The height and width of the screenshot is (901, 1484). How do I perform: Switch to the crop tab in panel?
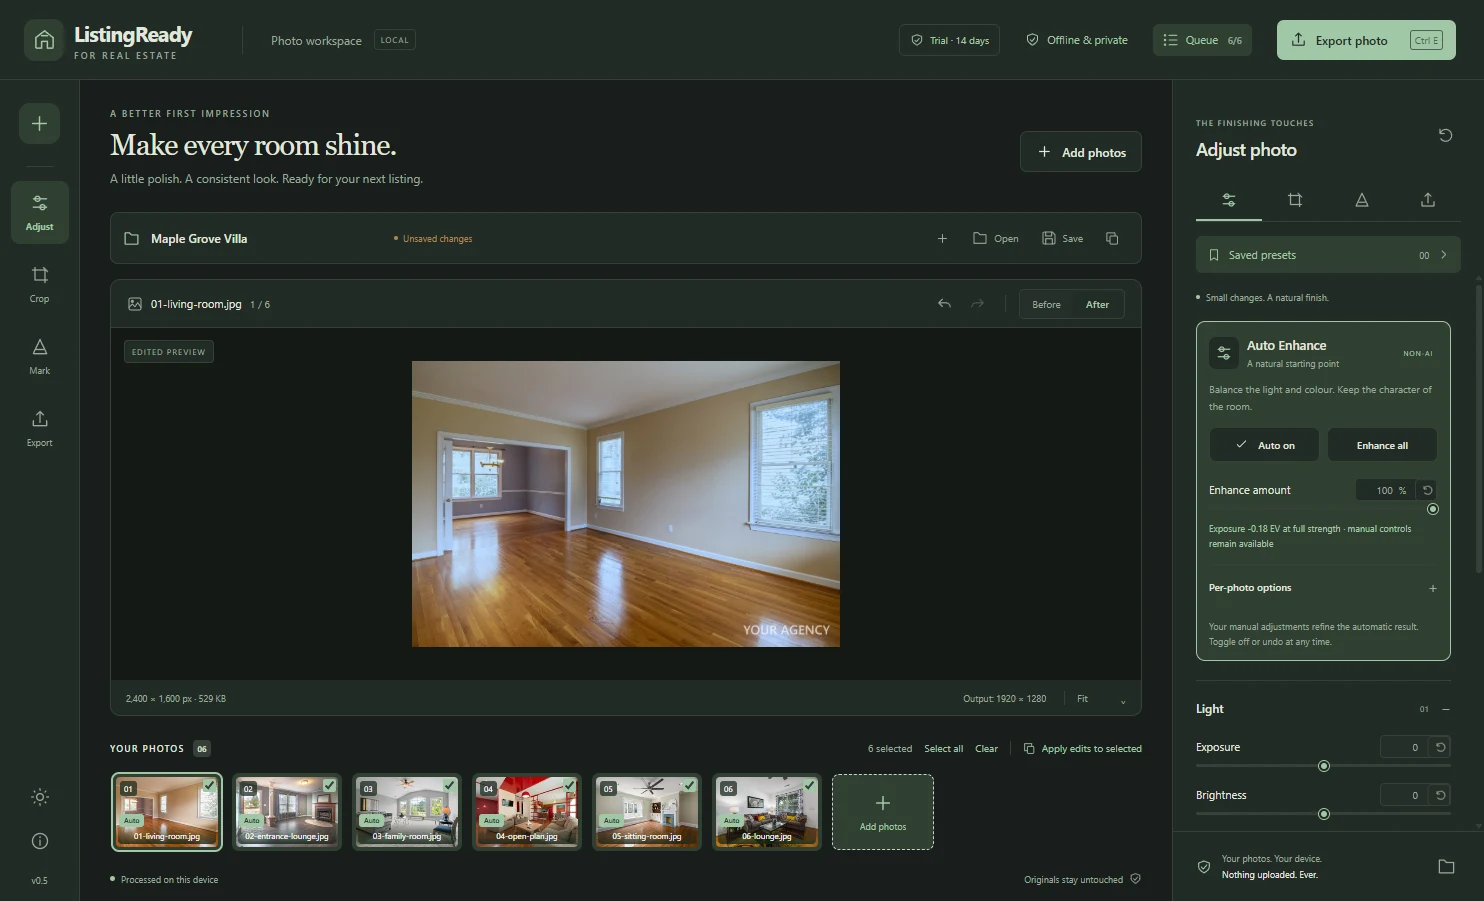[1295, 200]
